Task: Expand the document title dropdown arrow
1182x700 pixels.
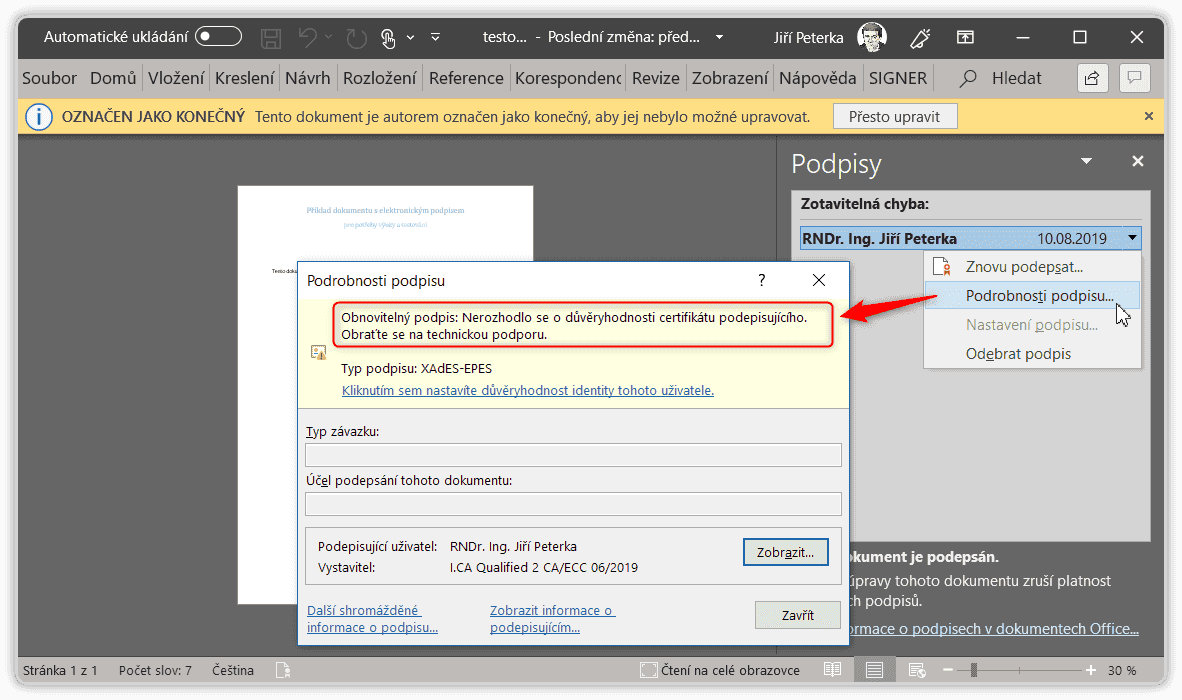Action: tap(719, 37)
